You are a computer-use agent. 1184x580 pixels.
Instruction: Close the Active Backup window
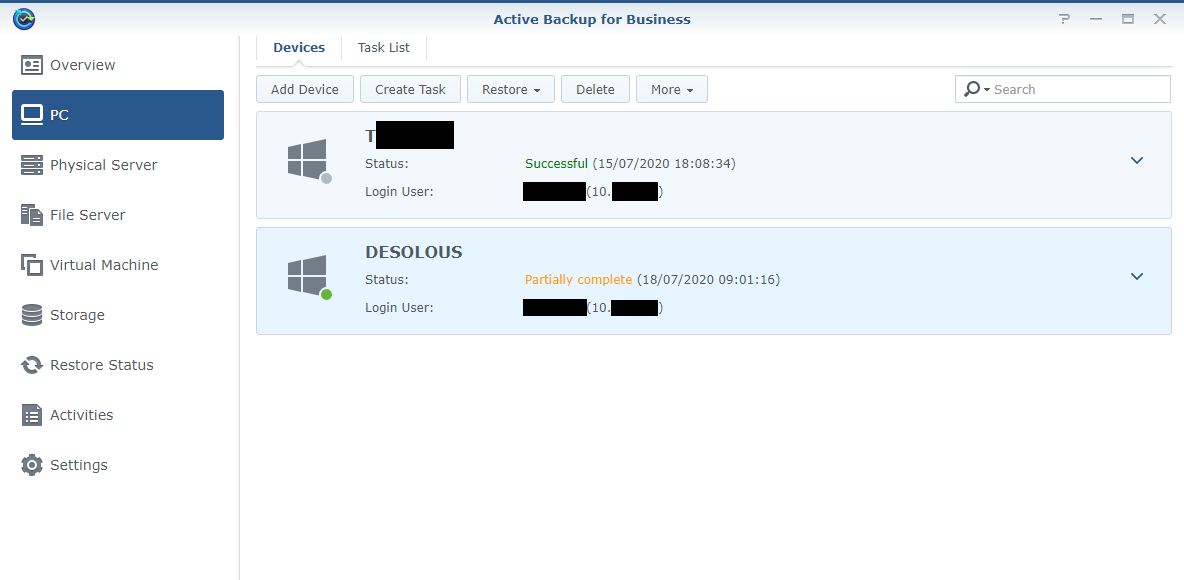click(x=1160, y=20)
